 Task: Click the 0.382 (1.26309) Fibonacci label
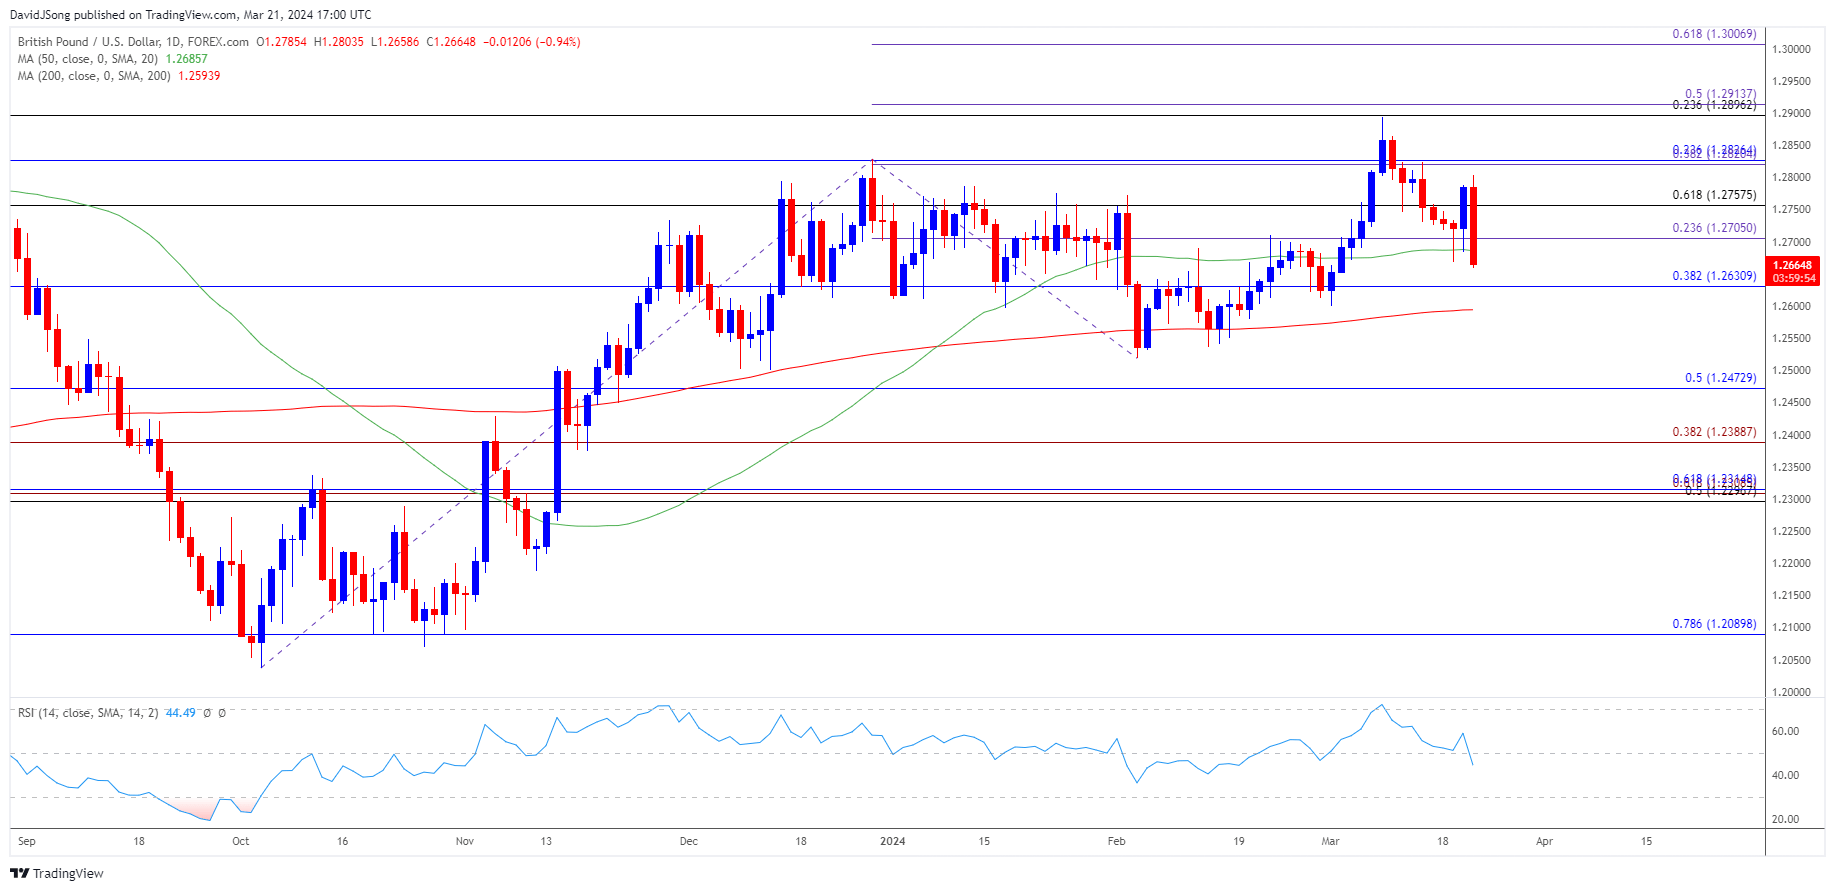click(1714, 276)
